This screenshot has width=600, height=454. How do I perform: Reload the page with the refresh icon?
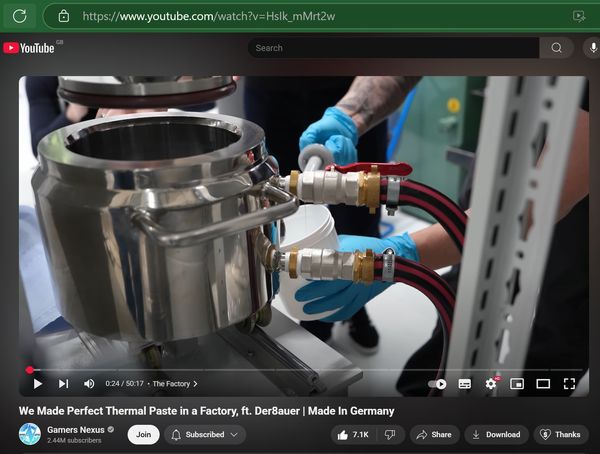pos(20,16)
